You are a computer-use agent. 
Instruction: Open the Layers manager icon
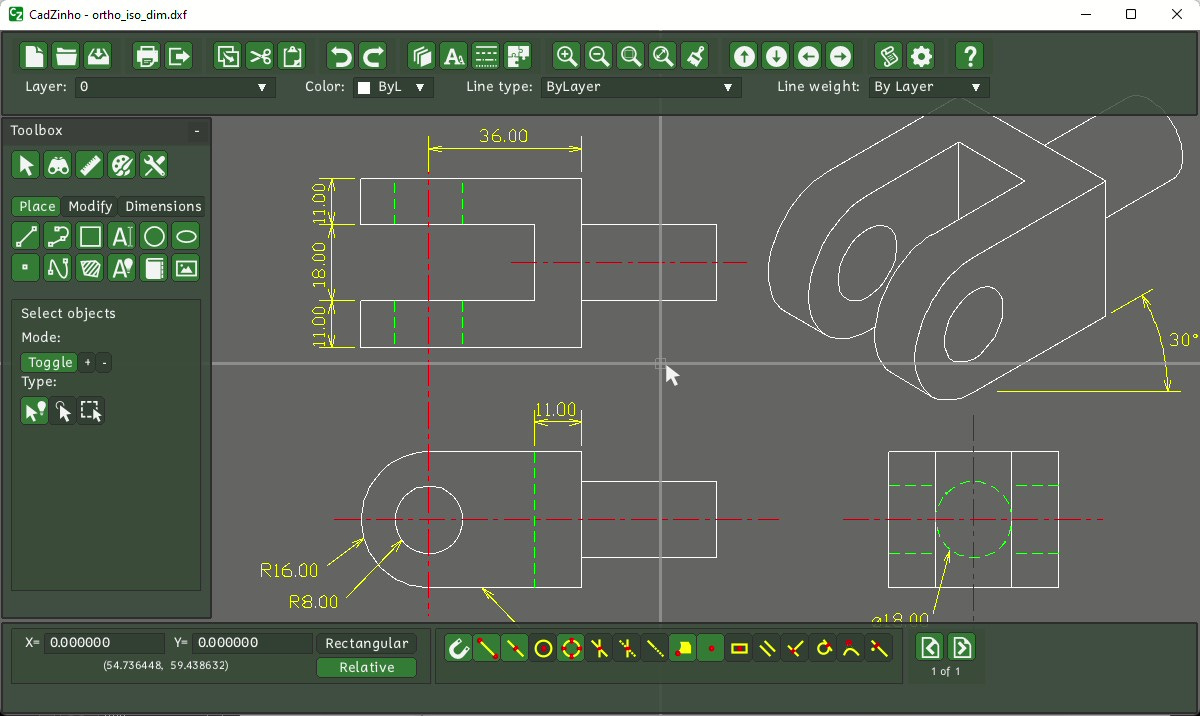(x=422, y=56)
